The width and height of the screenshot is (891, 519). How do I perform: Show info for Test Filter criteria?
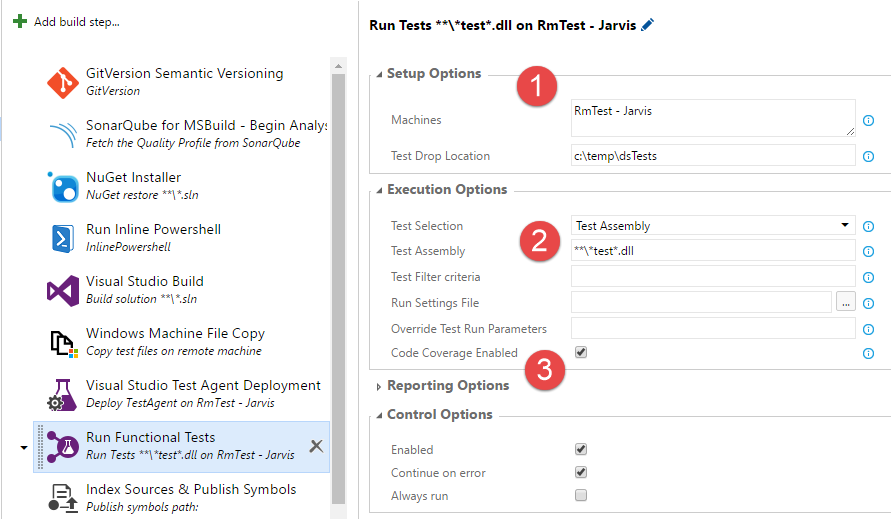868,277
